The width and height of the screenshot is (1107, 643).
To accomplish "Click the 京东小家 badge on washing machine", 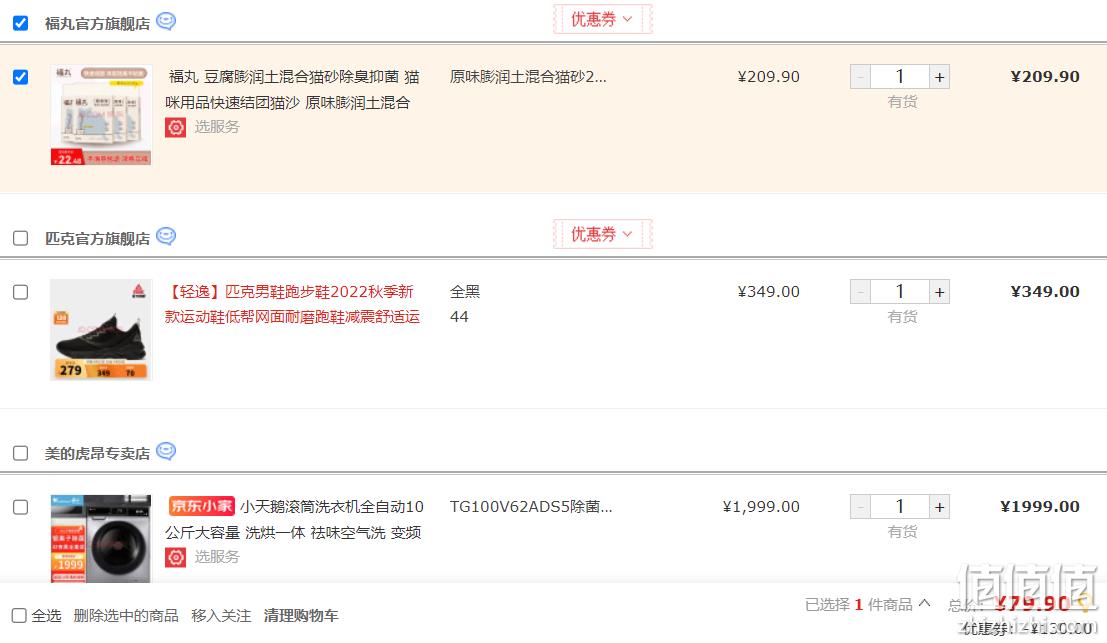I will 201,506.
